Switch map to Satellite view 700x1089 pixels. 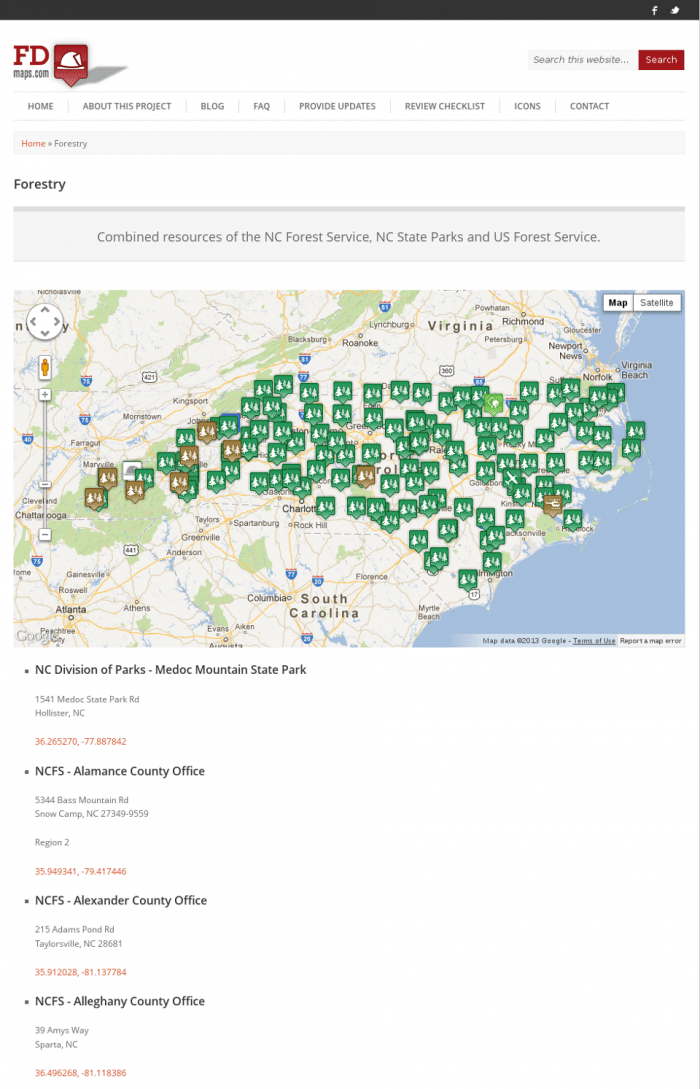point(657,303)
